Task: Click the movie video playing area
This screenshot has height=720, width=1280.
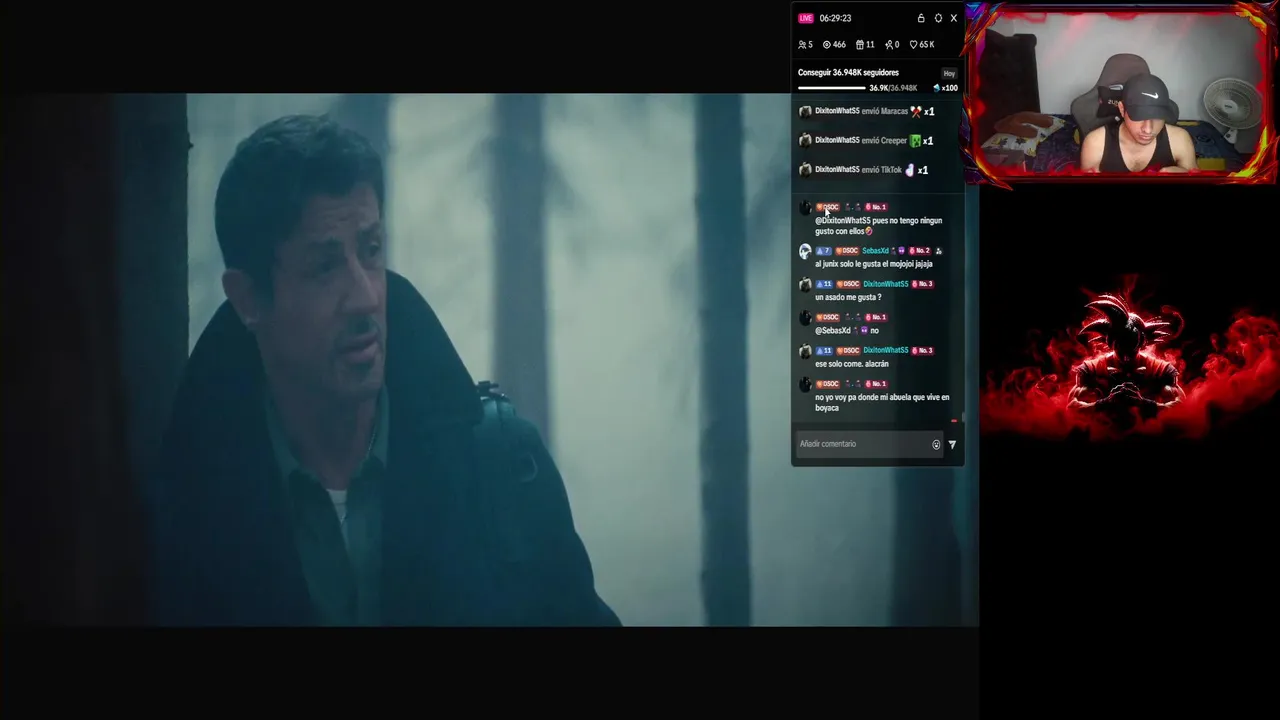Action: pos(490,360)
